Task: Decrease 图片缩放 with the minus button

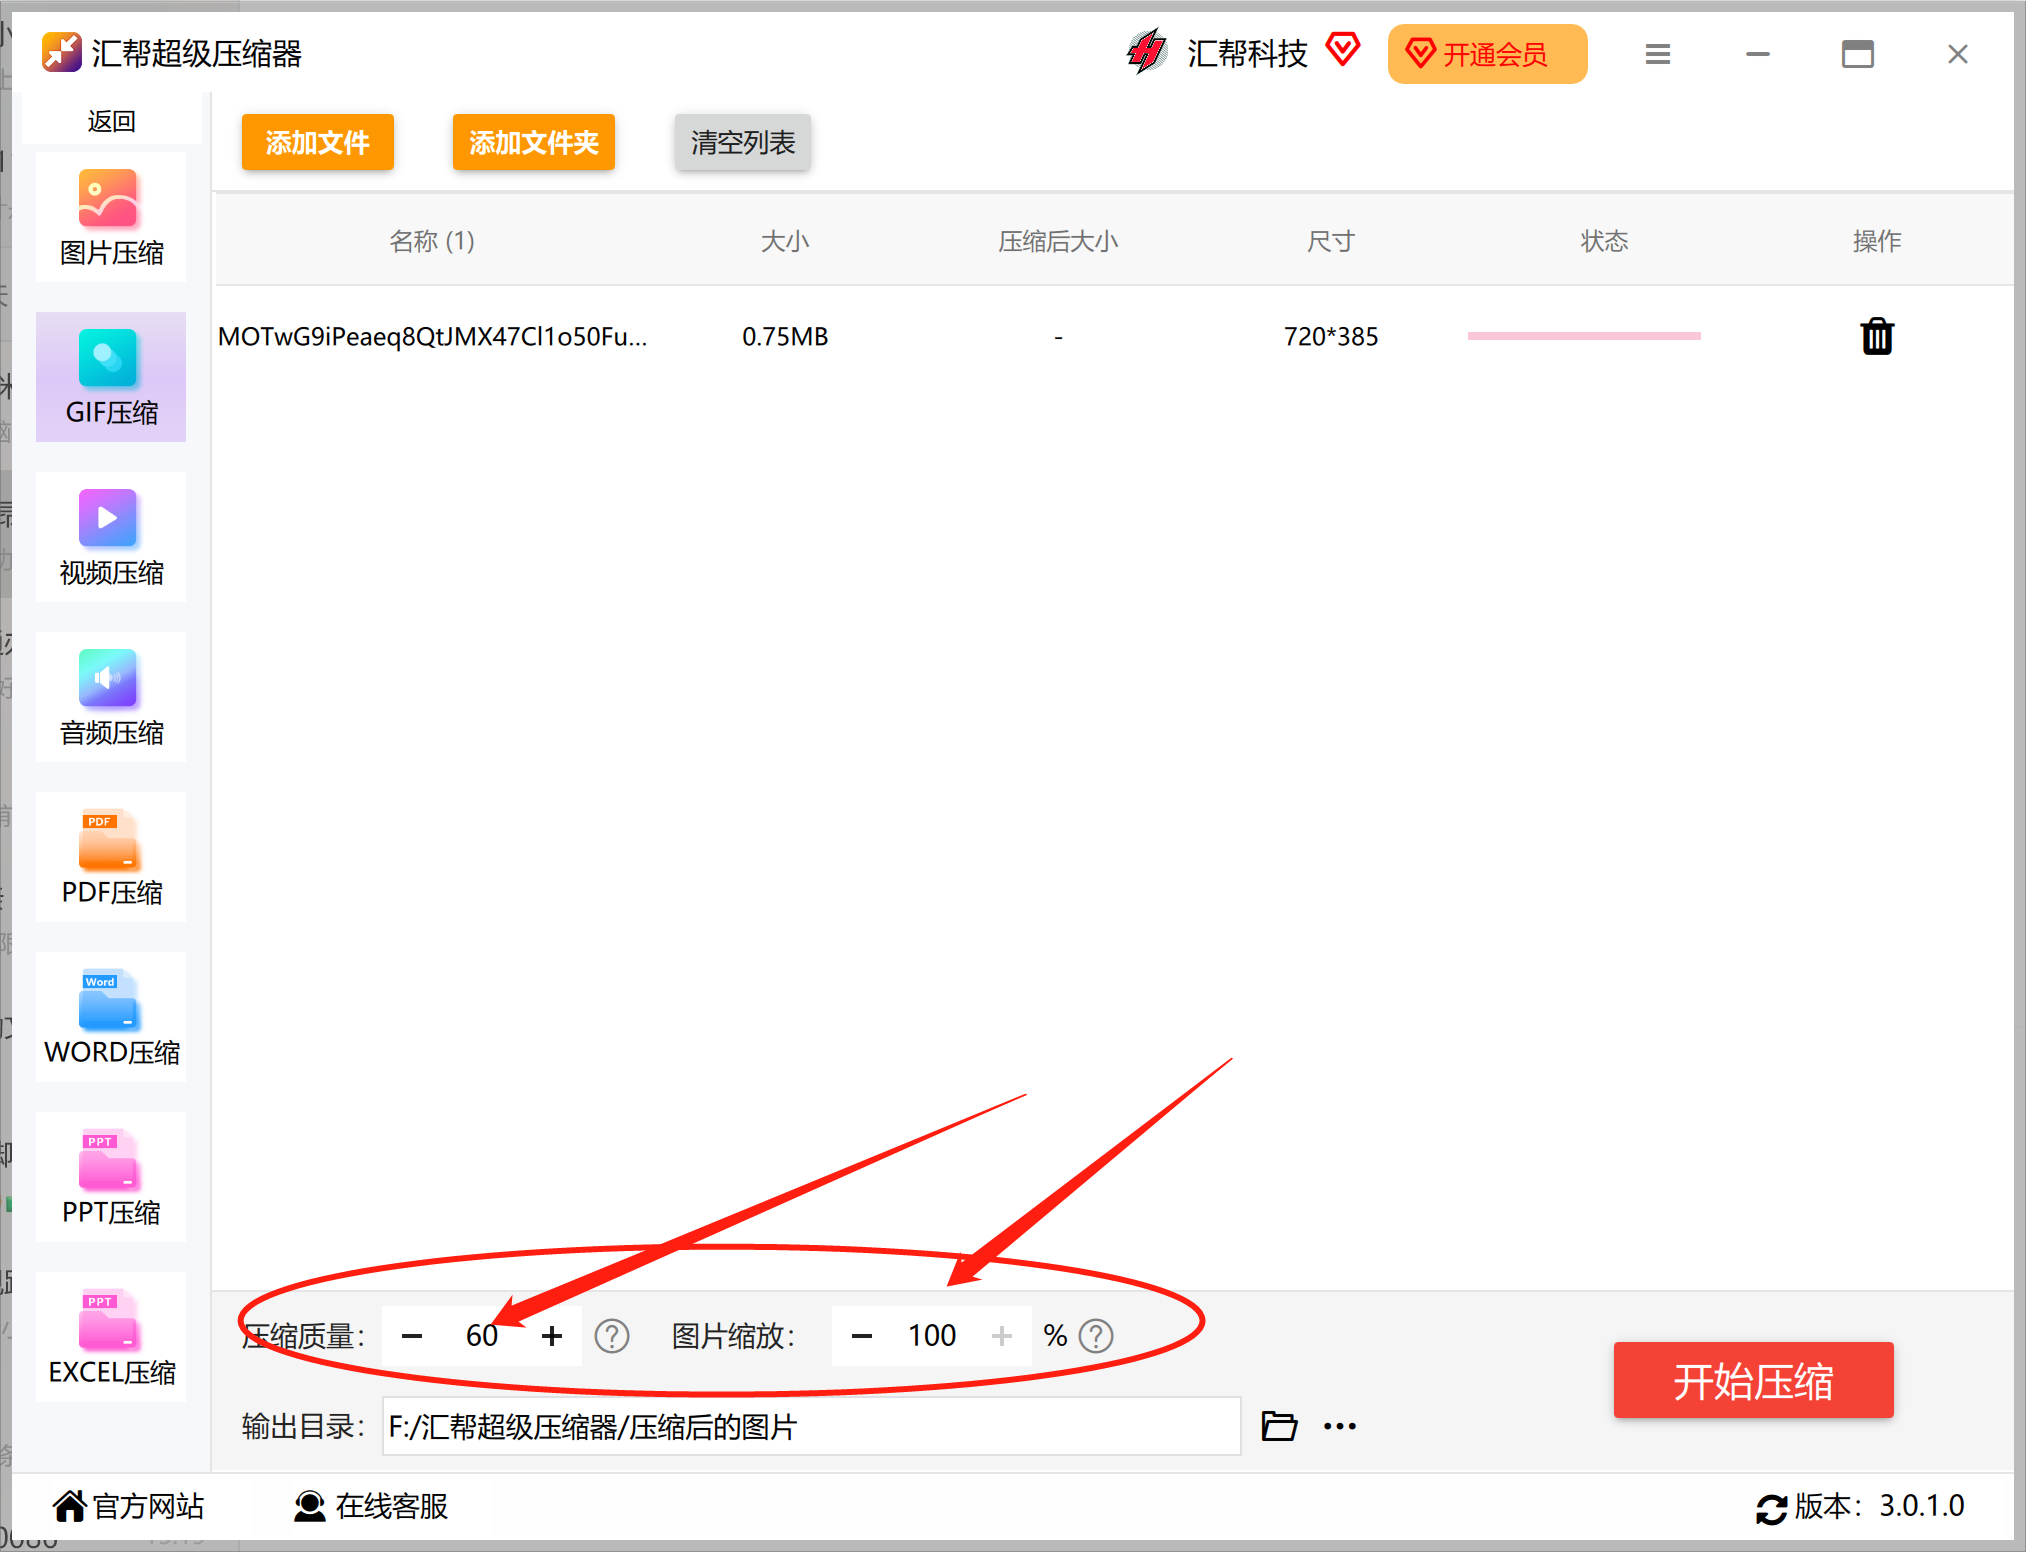Action: click(x=862, y=1335)
